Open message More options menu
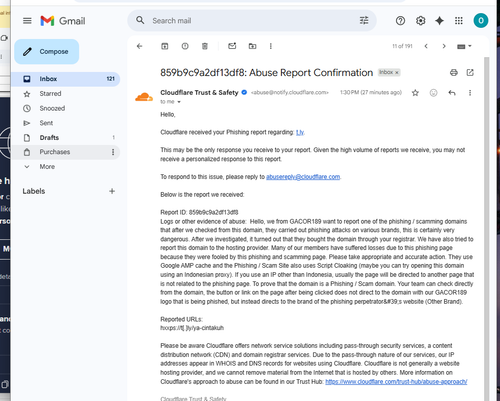This screenshot has height=401, width=500. tap(470, 93)
